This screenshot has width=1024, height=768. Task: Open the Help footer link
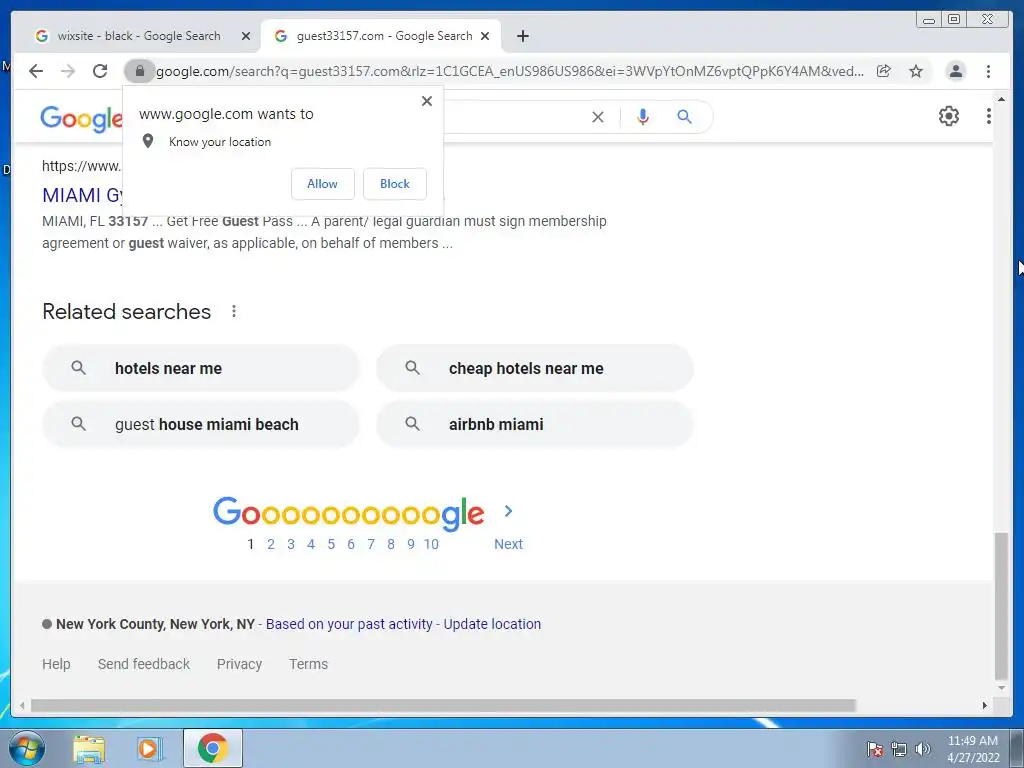[56, 664]
